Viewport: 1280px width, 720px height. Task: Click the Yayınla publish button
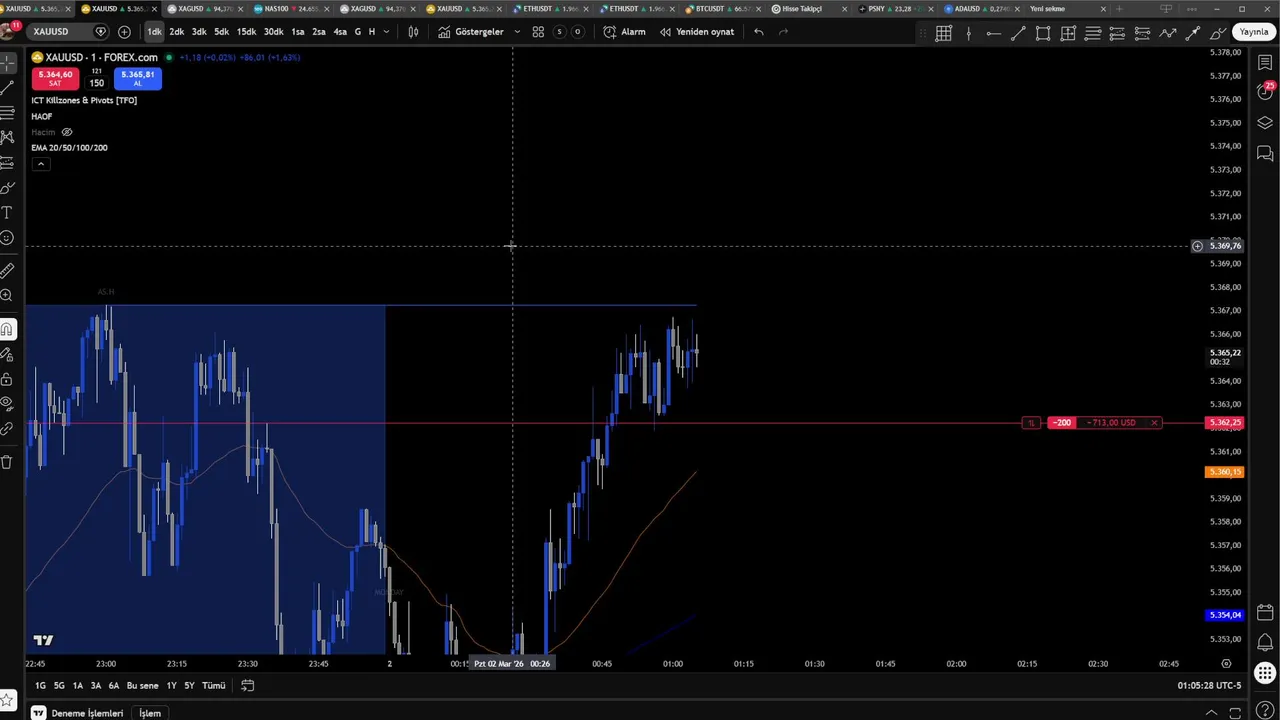[x=1254, y=32]
